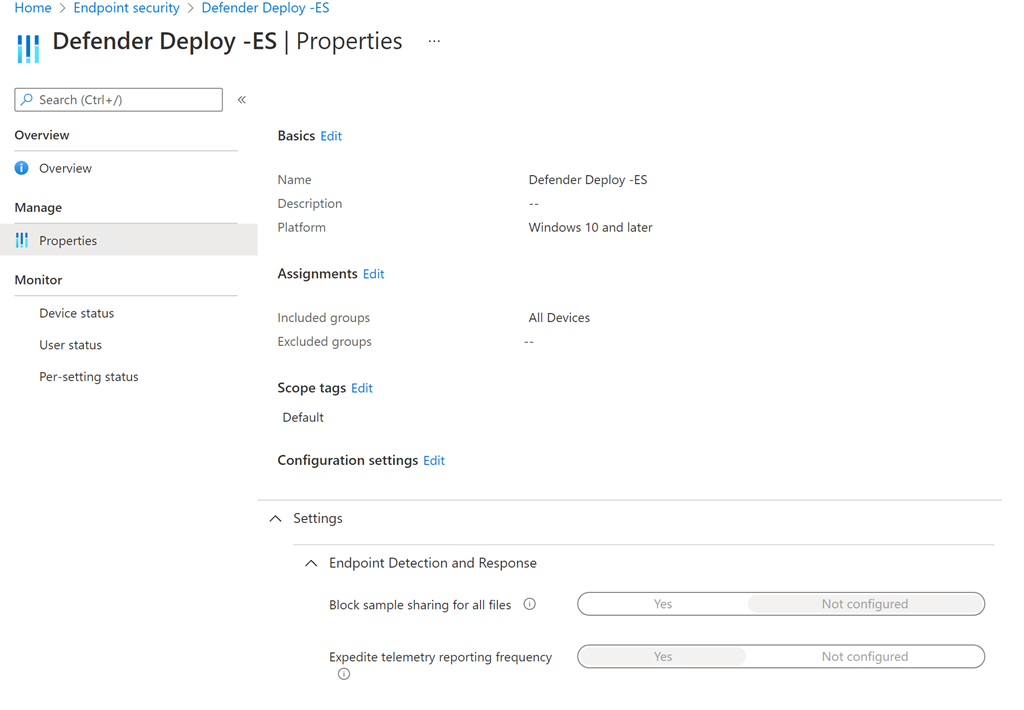This screenshot has height=710, width=1024.
Task: Click the Search (Ctrl+/) input field
Action: 127,100
